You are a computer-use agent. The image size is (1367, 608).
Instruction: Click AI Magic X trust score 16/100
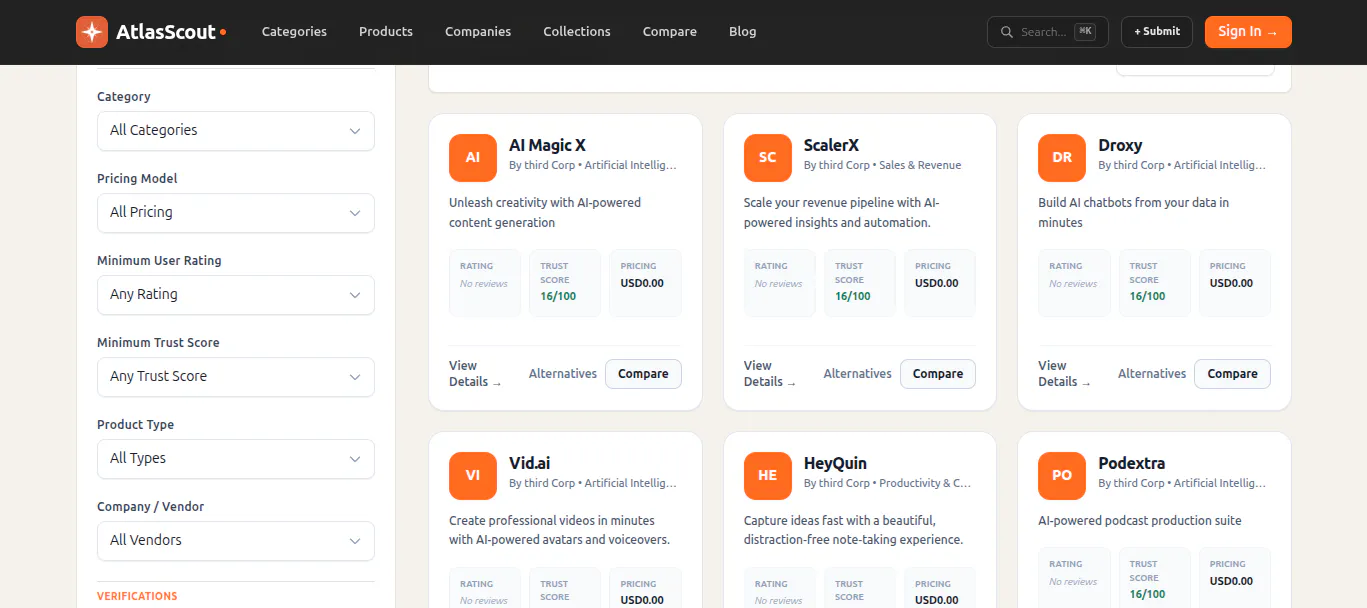558,297
